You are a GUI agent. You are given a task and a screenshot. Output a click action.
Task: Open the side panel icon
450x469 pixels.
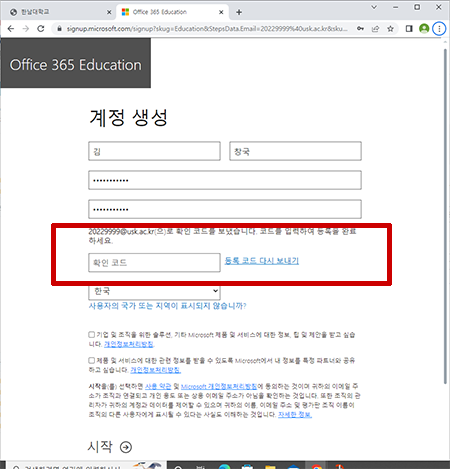coord(409,29)
